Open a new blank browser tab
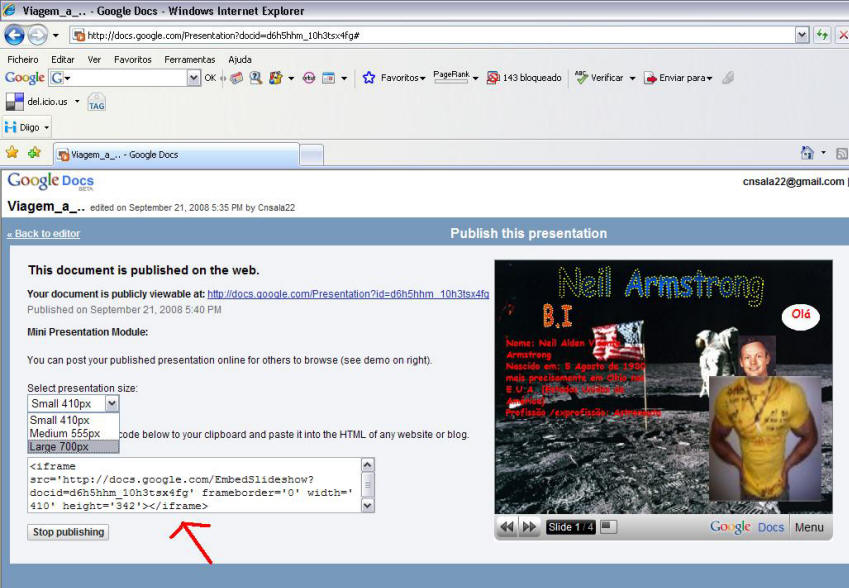 coord(311,155)
